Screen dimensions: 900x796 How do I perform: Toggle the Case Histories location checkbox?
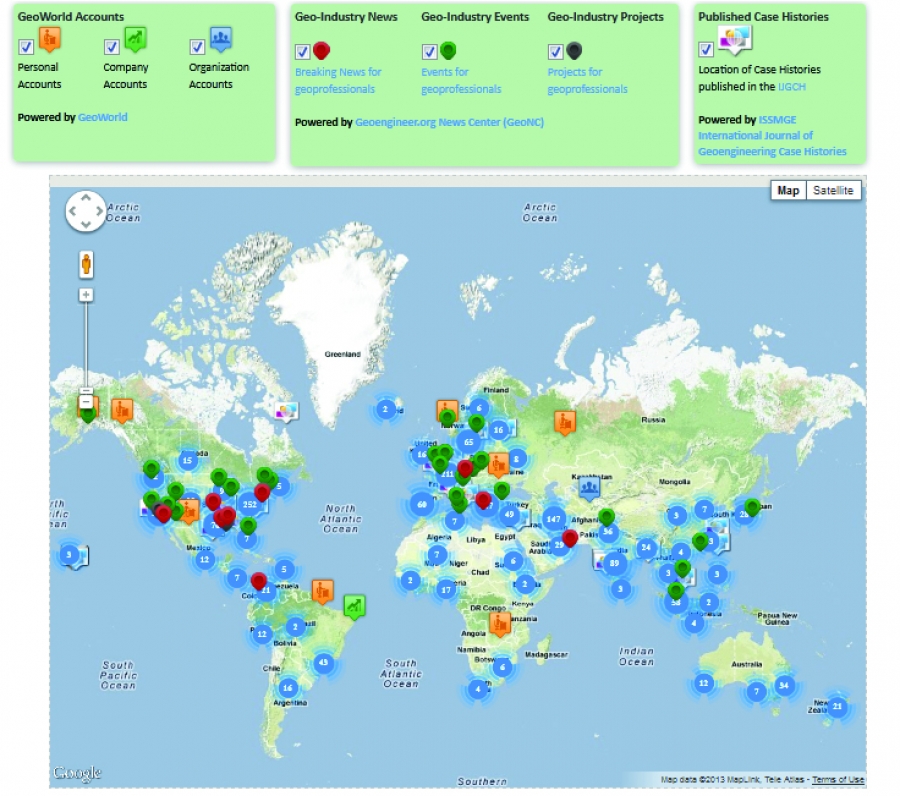click(706, 48)
